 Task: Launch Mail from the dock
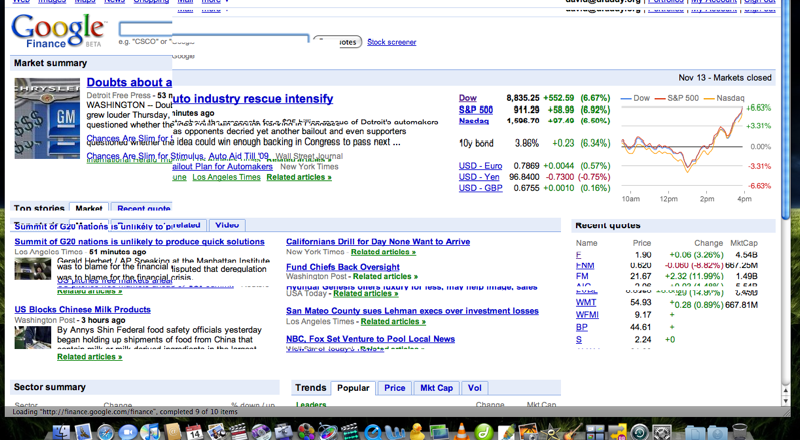click(83, 432)
